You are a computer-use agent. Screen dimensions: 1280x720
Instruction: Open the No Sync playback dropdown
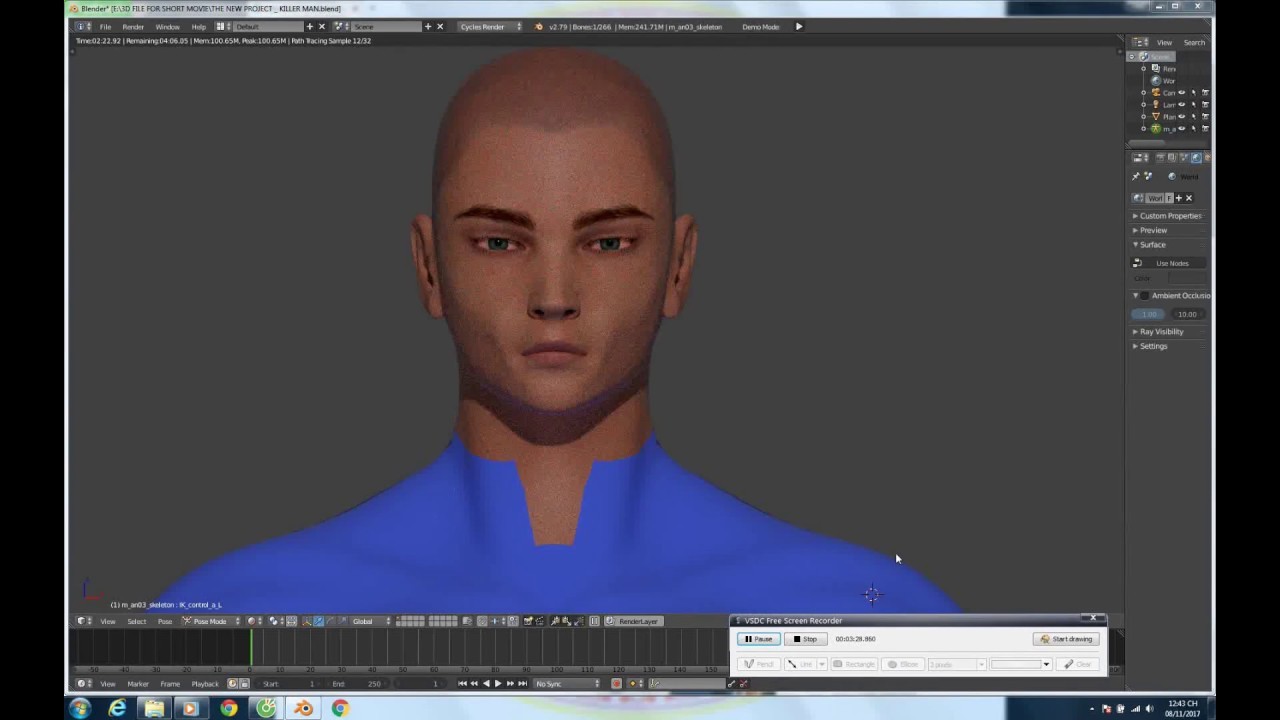coord(567,684)
